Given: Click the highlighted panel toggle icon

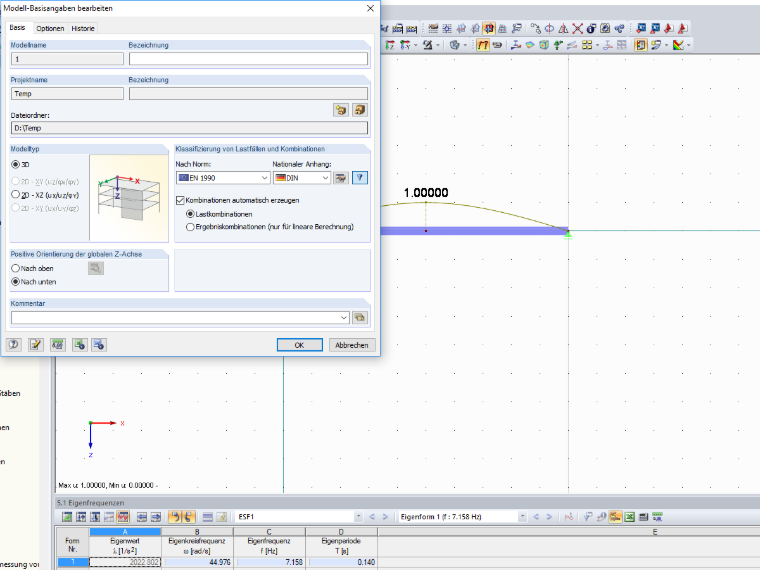Looking at the screenshot, I should [641, 45].
